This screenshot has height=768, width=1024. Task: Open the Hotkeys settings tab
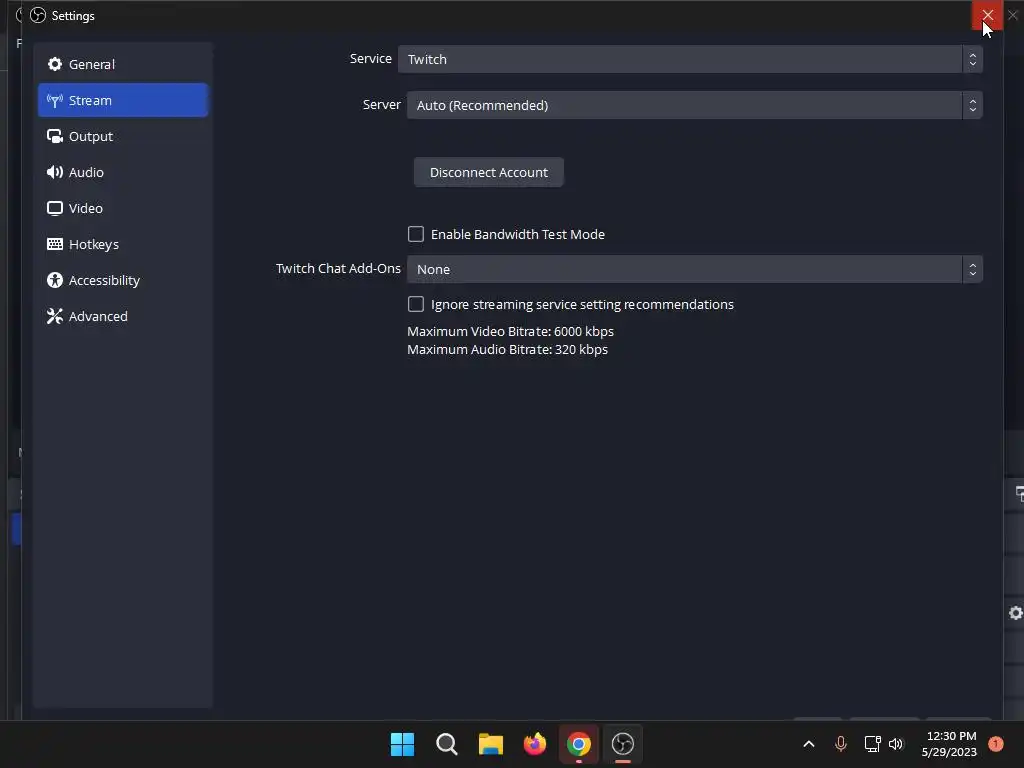[123, 244]
